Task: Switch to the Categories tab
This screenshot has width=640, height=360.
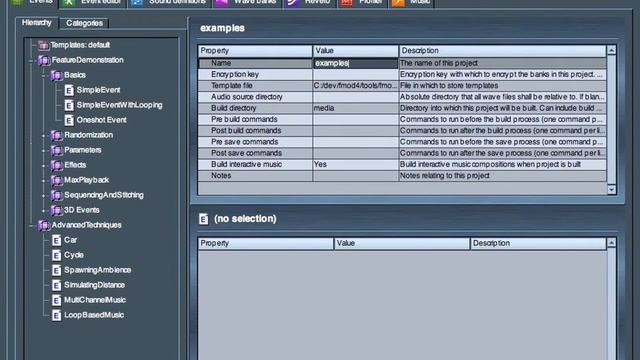Action: (84, 23)
